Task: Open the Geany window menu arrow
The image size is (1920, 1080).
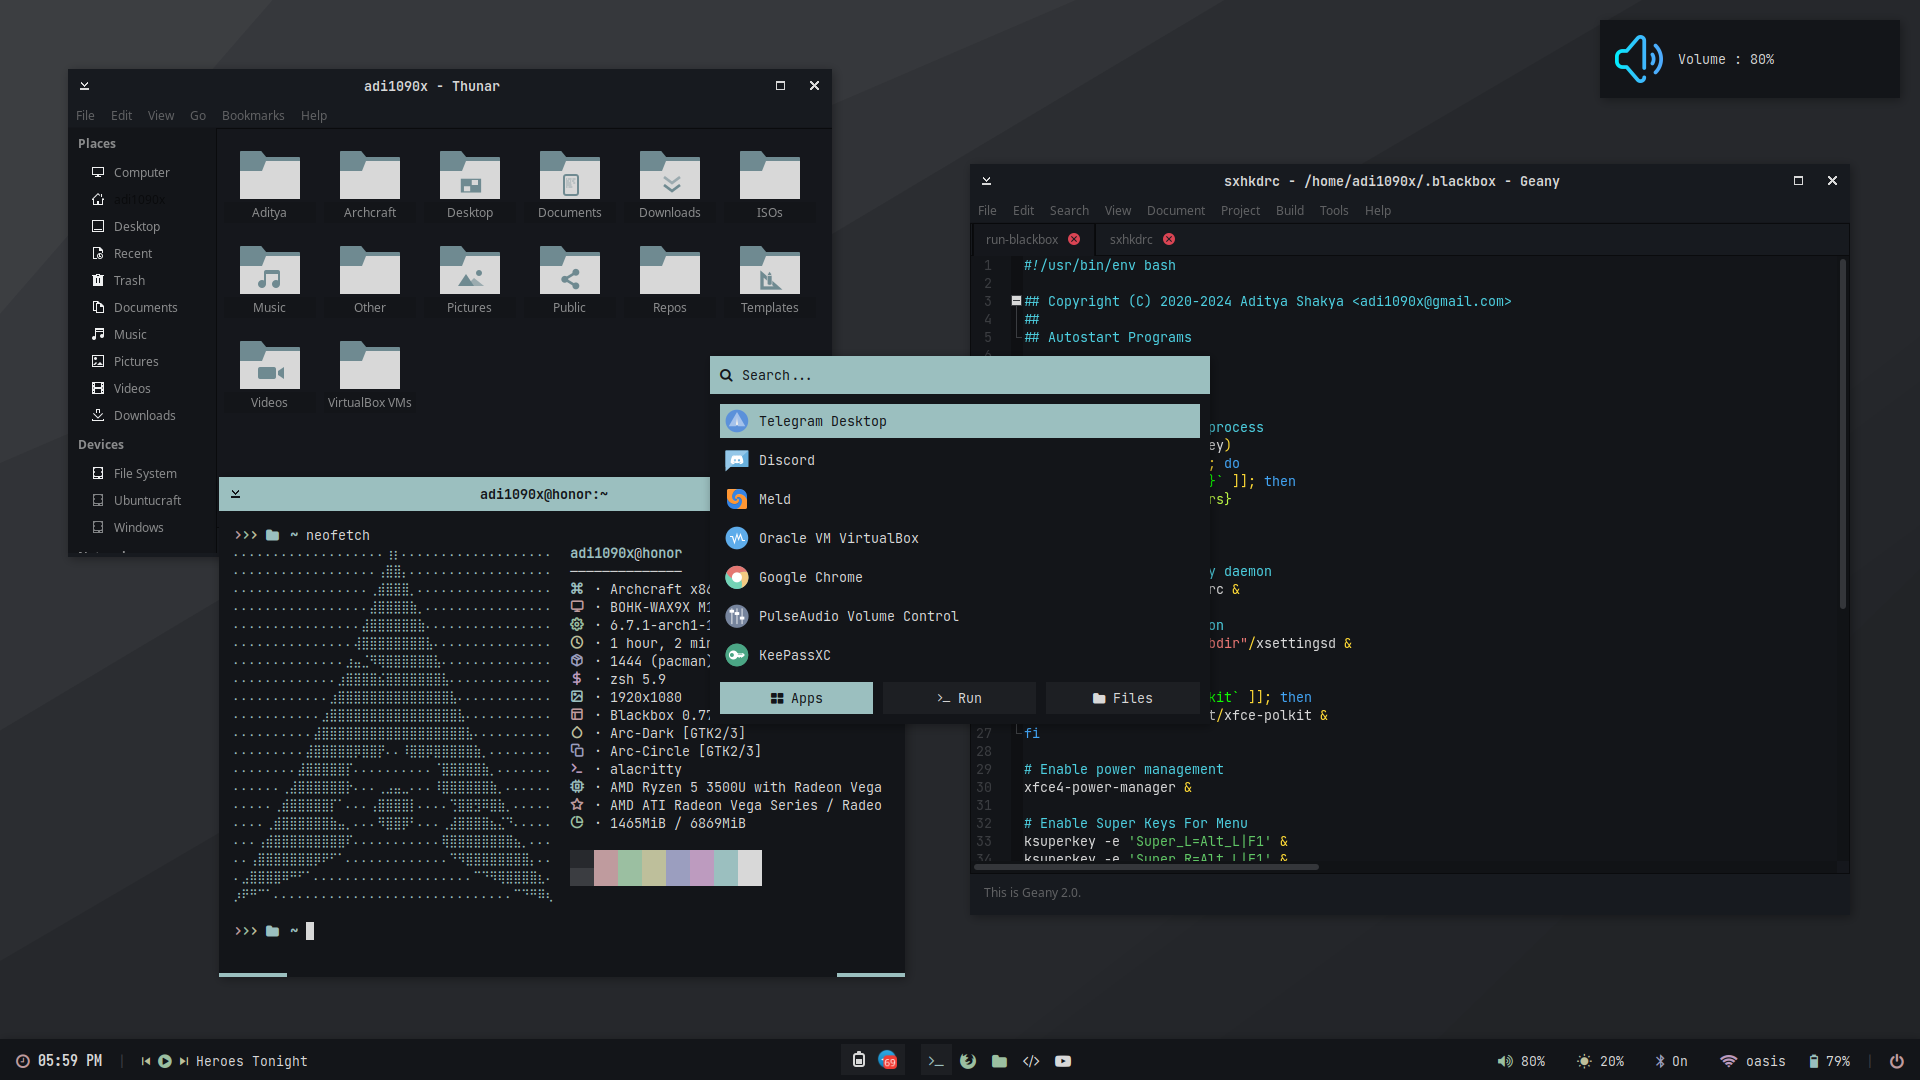Action: pos(986,181)
